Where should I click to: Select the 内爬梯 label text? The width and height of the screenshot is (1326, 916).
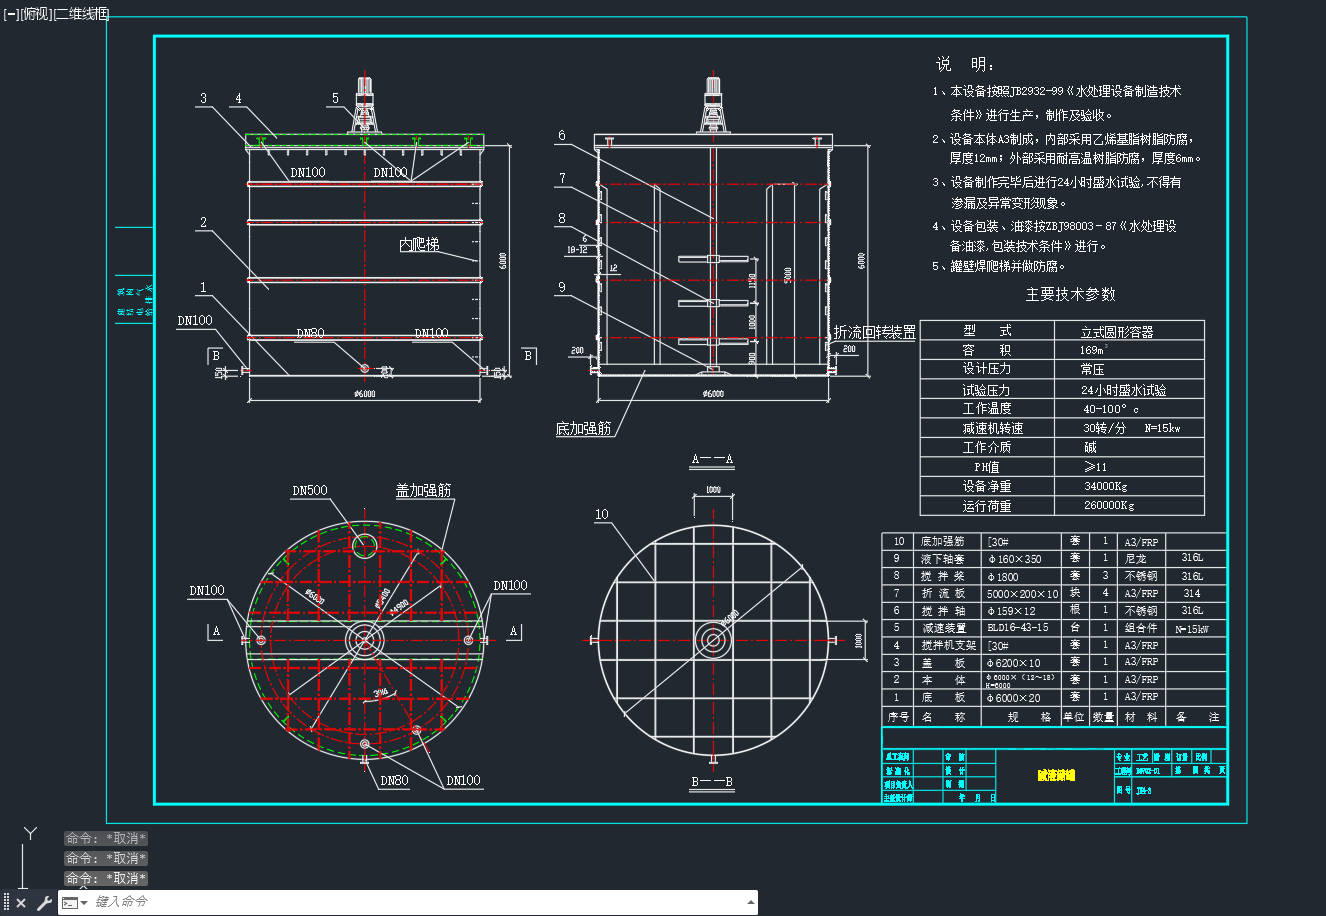click(x=419, y=244)
